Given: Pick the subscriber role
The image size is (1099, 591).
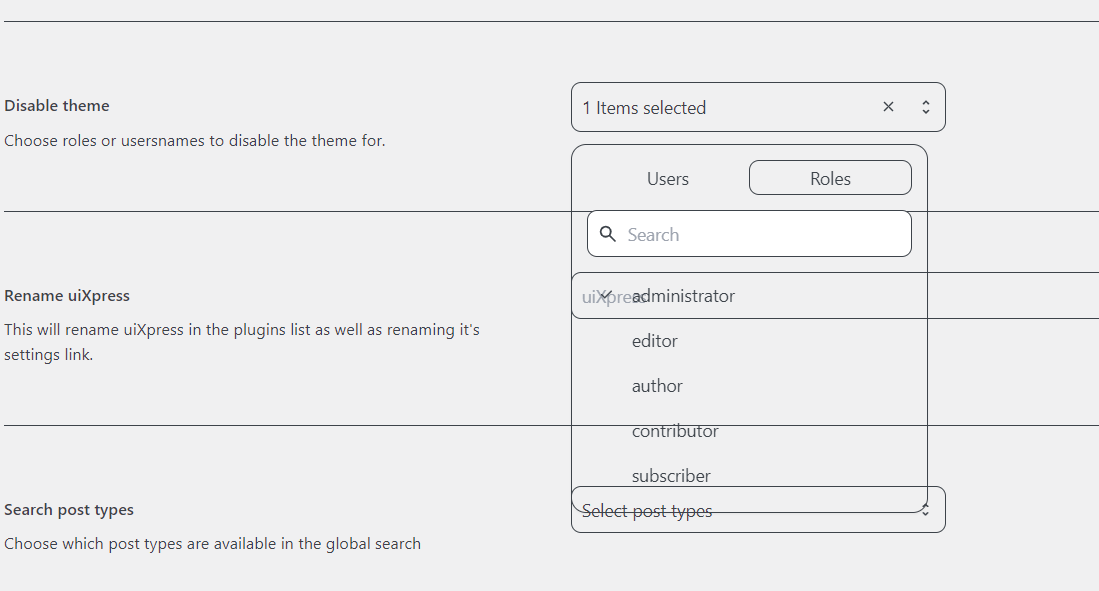Looking at the screenshot, I should [671, 476].
